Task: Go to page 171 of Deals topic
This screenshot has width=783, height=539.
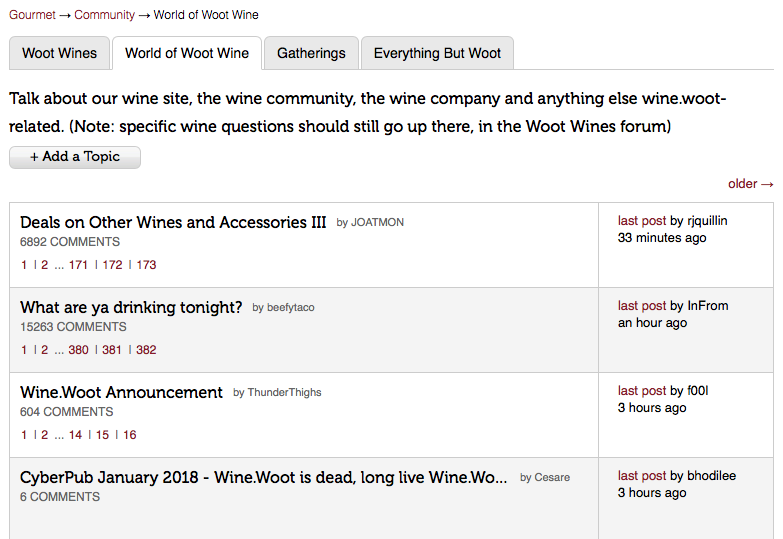Action: (x=79, y=265)
